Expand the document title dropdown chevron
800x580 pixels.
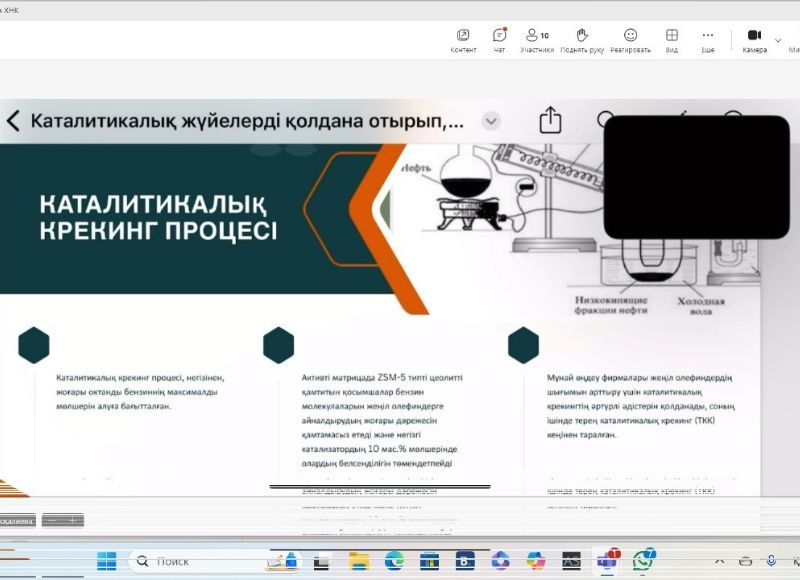(491, 121)
